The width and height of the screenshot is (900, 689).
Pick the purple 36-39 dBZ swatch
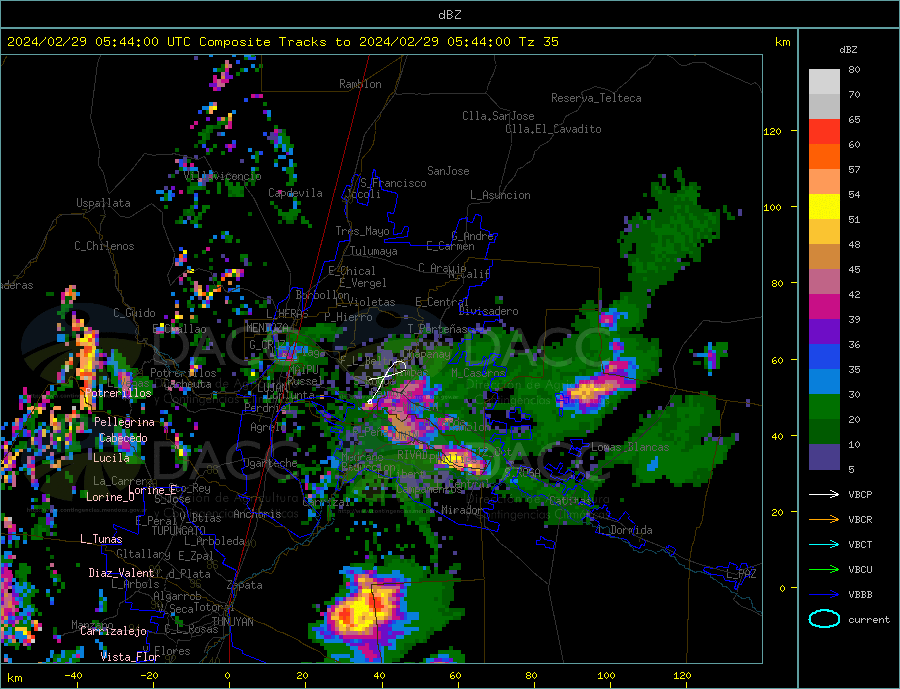point(824,332)
